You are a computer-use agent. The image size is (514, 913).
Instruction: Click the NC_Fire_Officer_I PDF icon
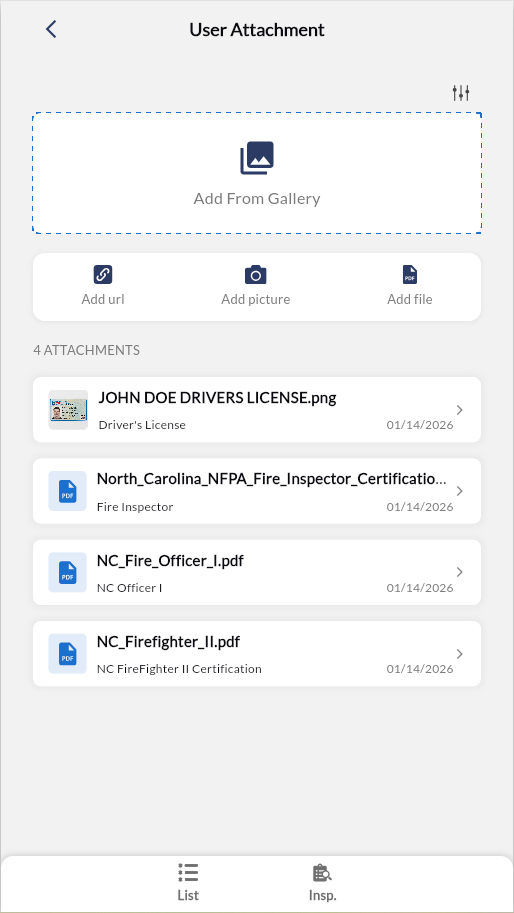click(68, 572)
